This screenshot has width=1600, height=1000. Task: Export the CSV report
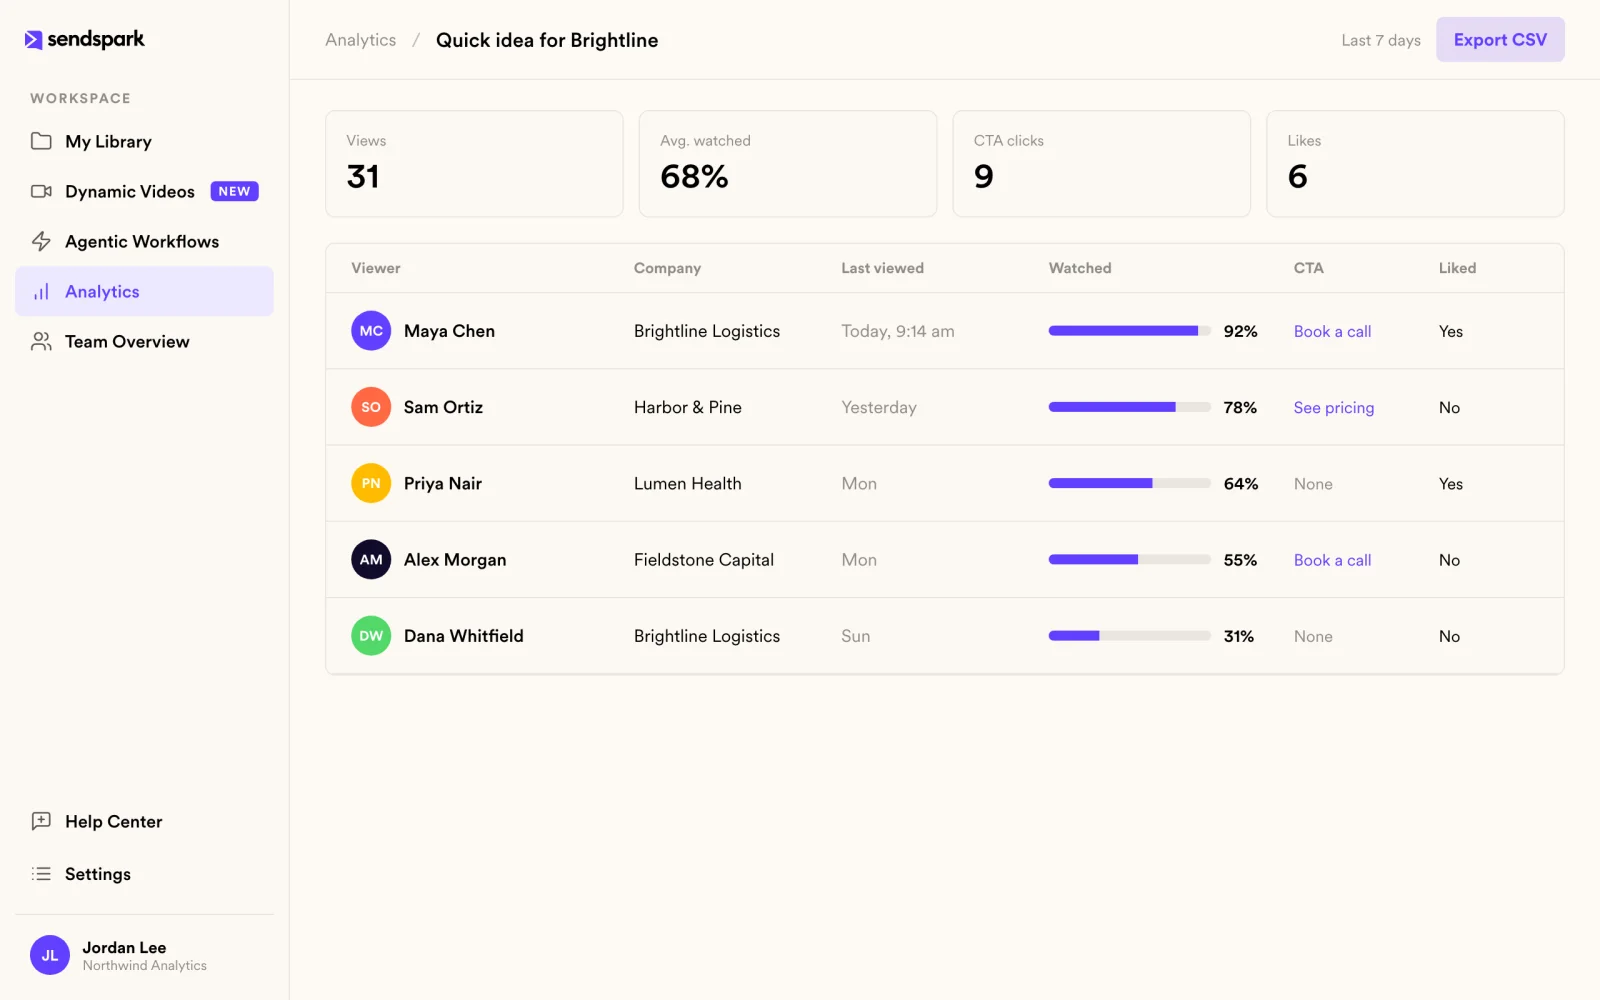coord(1500,40)
